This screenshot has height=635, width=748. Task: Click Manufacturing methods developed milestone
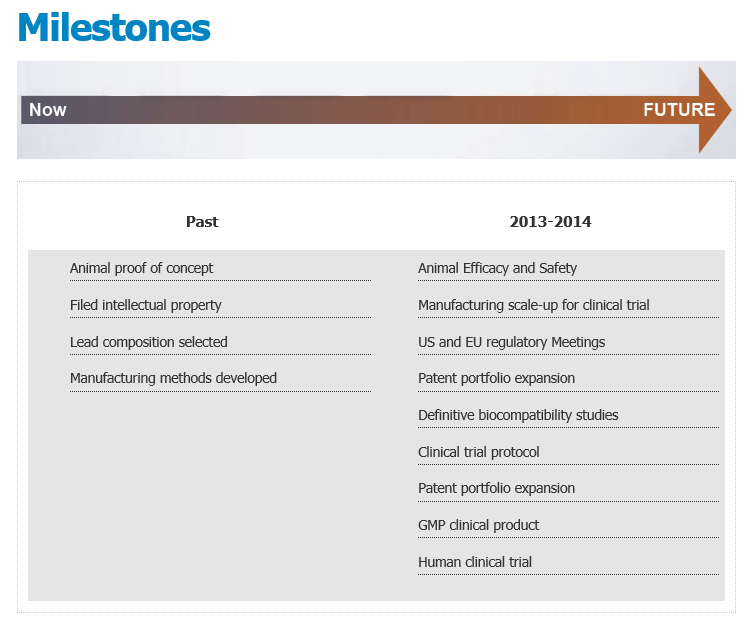point(173,378)
